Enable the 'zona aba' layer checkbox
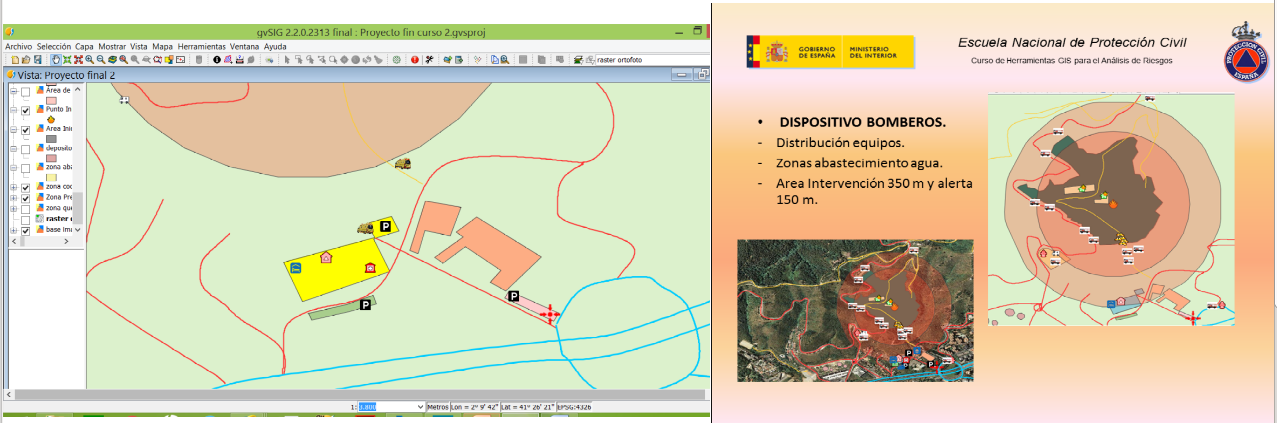1277x423 pixels. [26, 168]
